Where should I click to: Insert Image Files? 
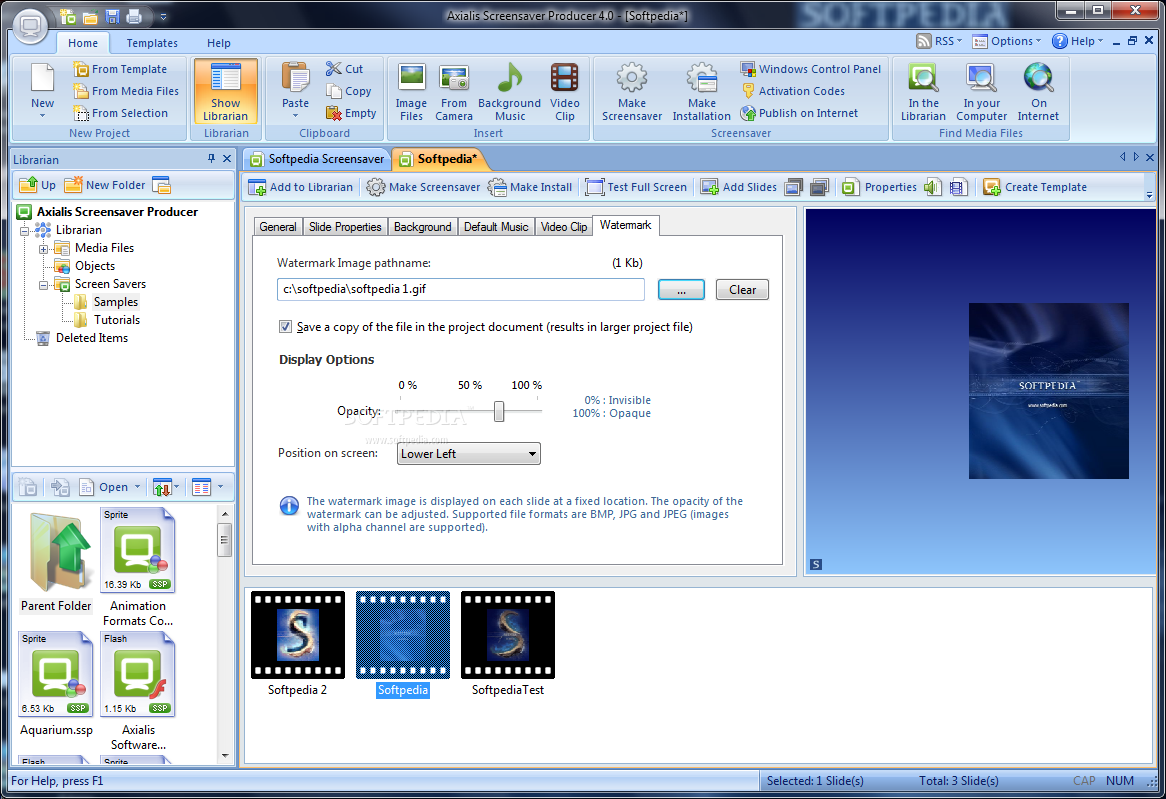click(411, 92)
